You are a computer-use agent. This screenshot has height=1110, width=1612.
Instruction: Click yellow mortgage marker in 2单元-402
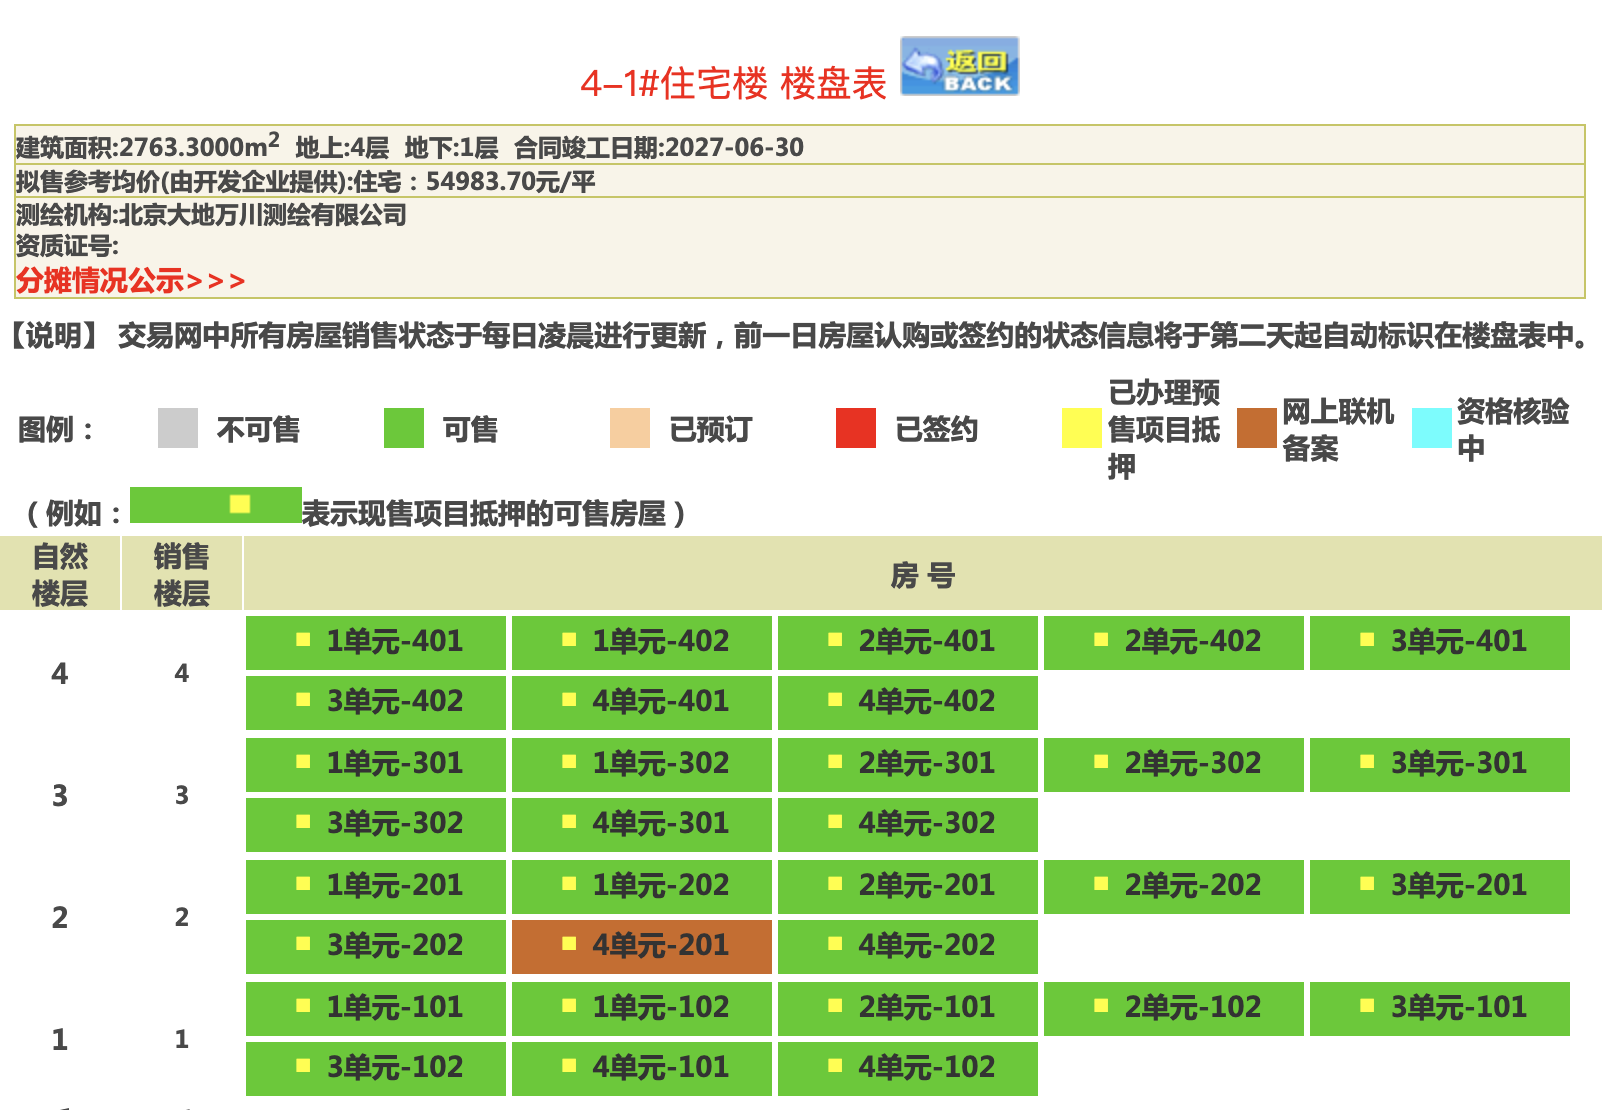pyautogui.click(x=1101, y=640)
